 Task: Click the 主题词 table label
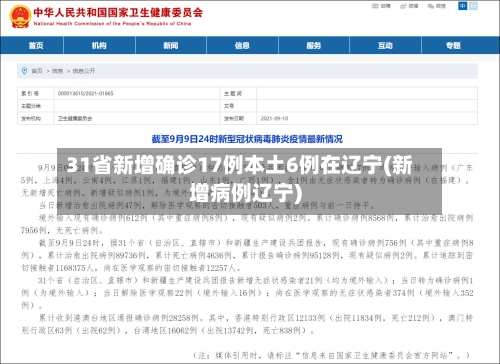(x=233, y=94)
